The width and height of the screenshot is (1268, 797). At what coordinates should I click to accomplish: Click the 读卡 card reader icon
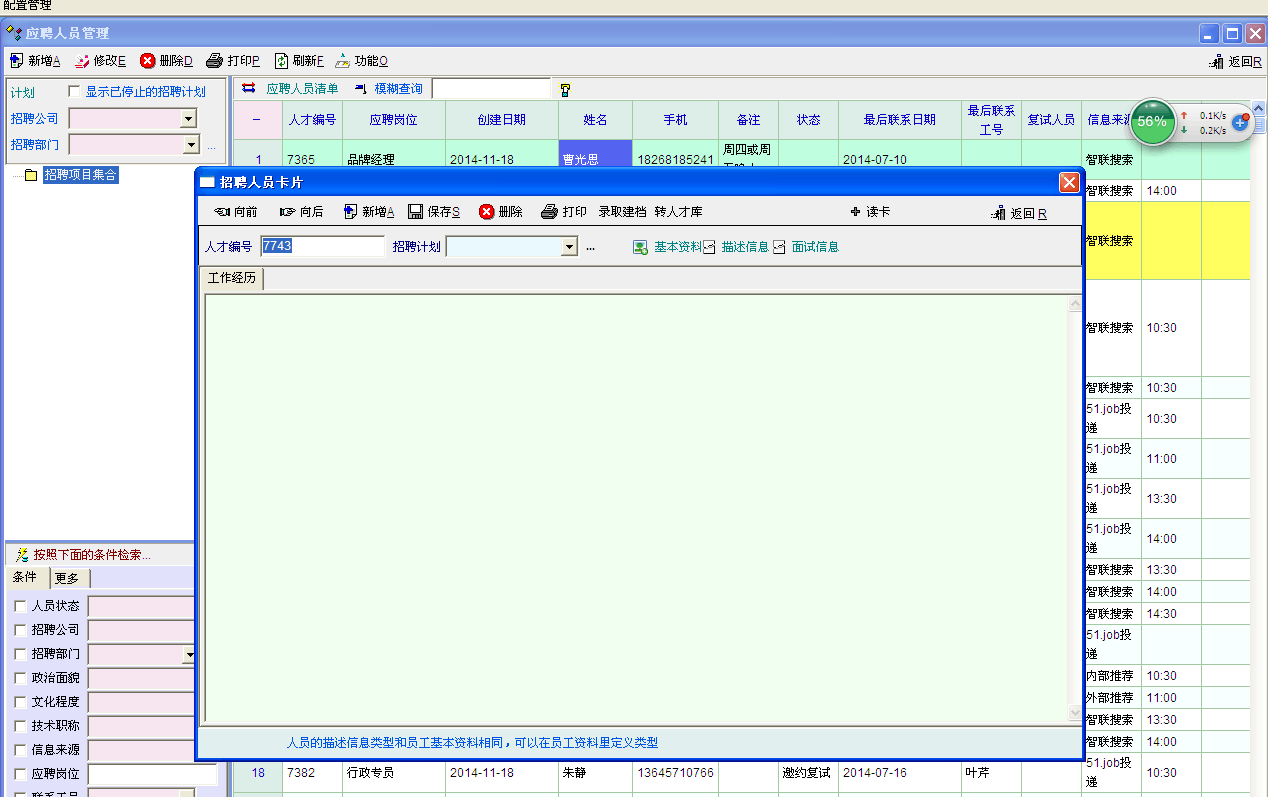click(x=855, y=212)
